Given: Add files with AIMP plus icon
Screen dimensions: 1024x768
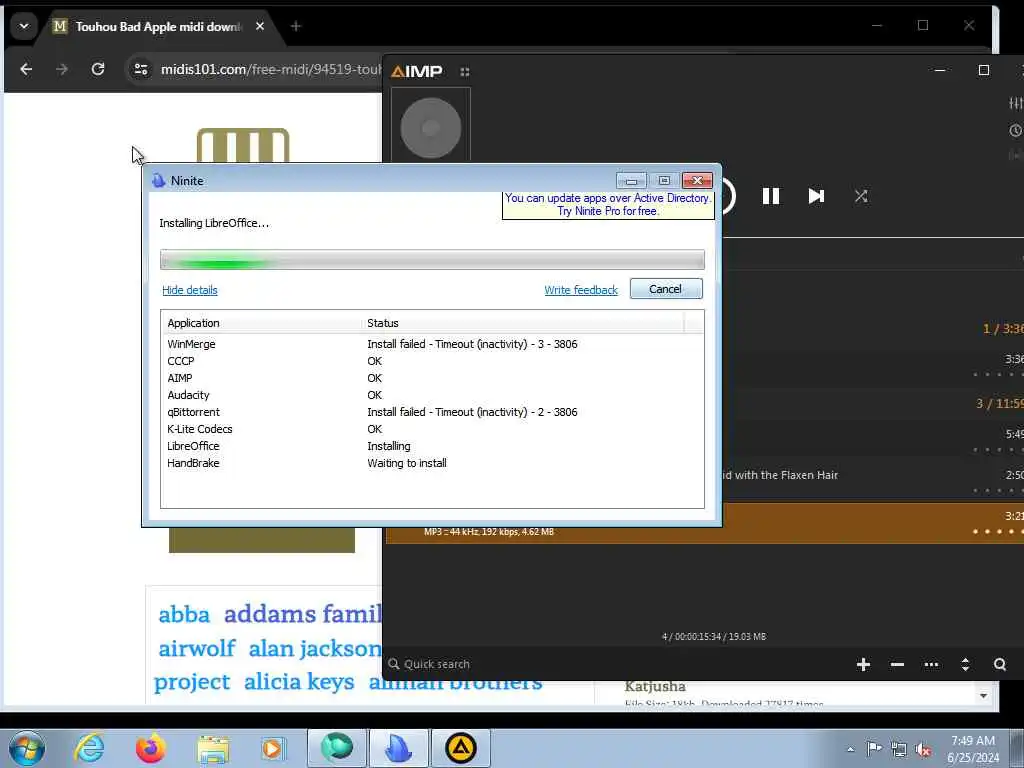Looking at the screenshot, I should point(863,664).
